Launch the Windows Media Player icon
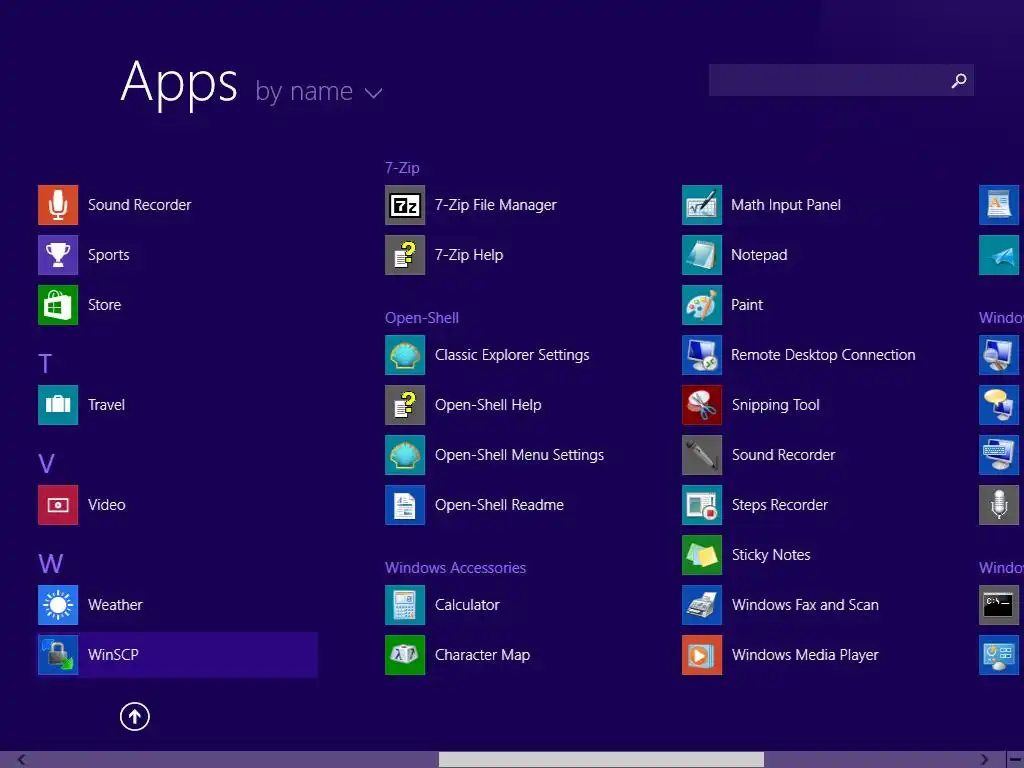1024x768 pixels. pyautogui.click(x=702, y=654)
